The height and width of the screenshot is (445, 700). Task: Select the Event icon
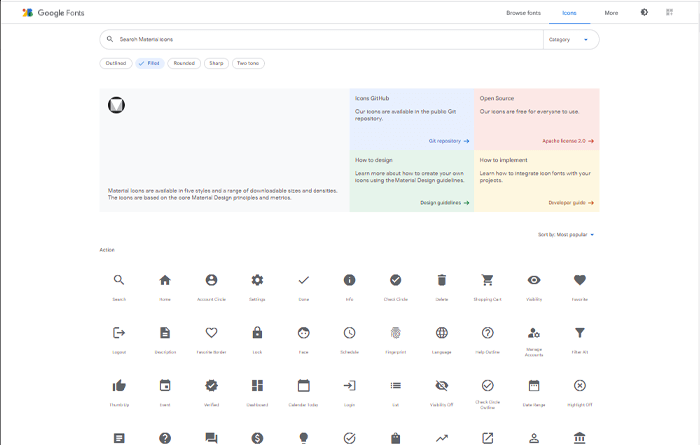click(x=165, y=385)
